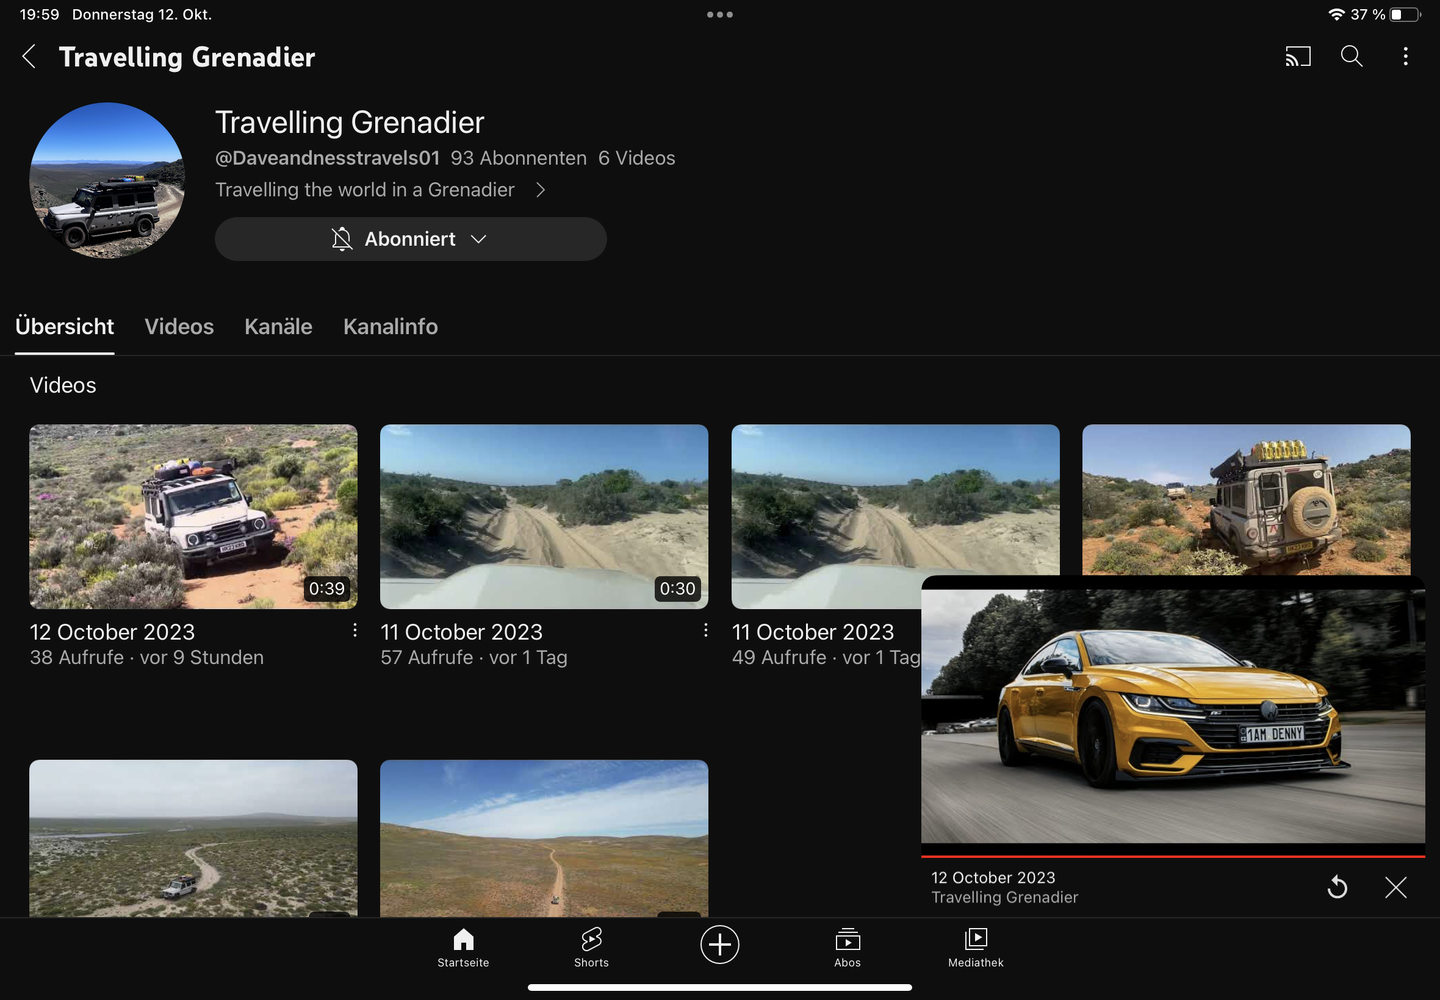Open the '11 October 2023' title with 57 Aufrufe
Viewport: 1440px width, 1000px height.
point(461,632)
